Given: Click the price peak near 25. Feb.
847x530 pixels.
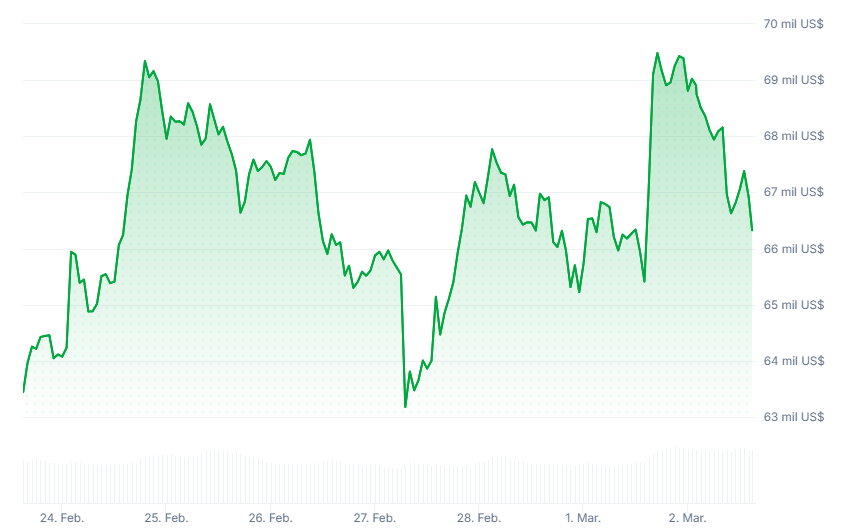Looking at the screenshot, I should click(x=145, y=62).
